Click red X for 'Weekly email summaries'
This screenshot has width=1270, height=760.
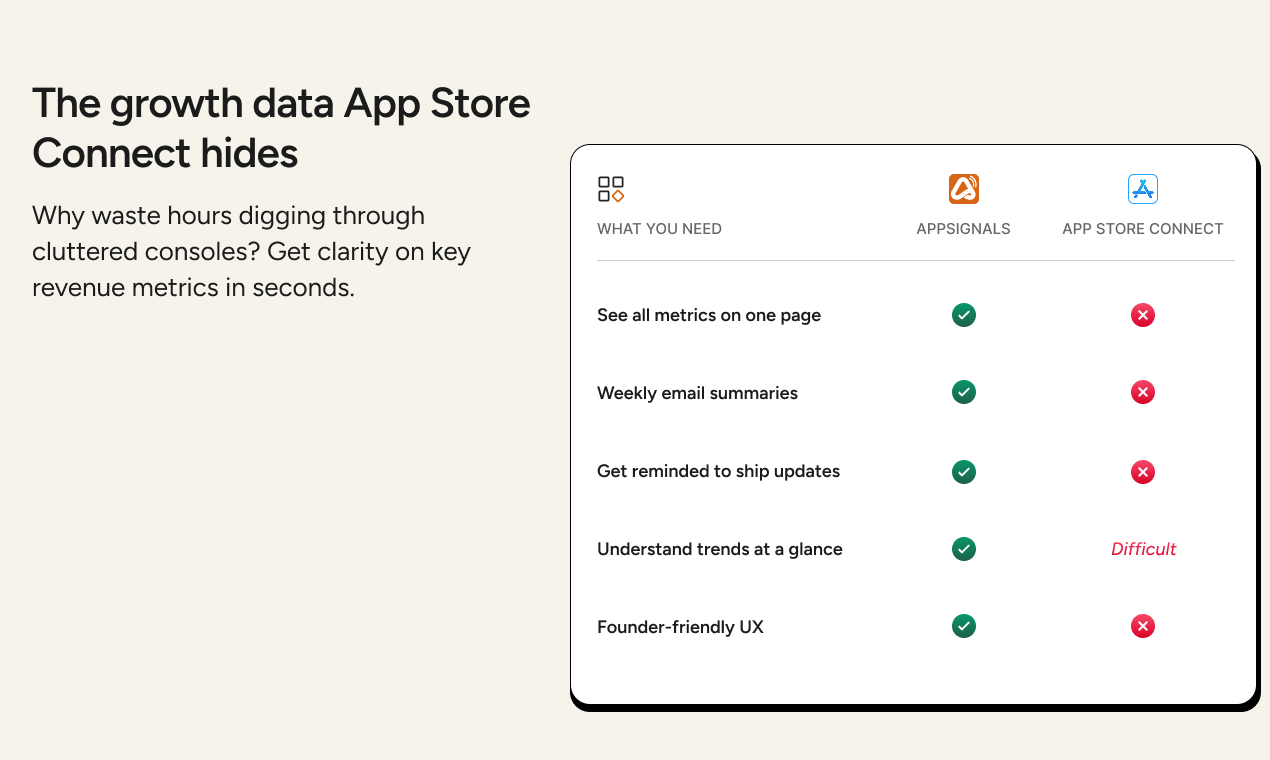click(1143, 392)
